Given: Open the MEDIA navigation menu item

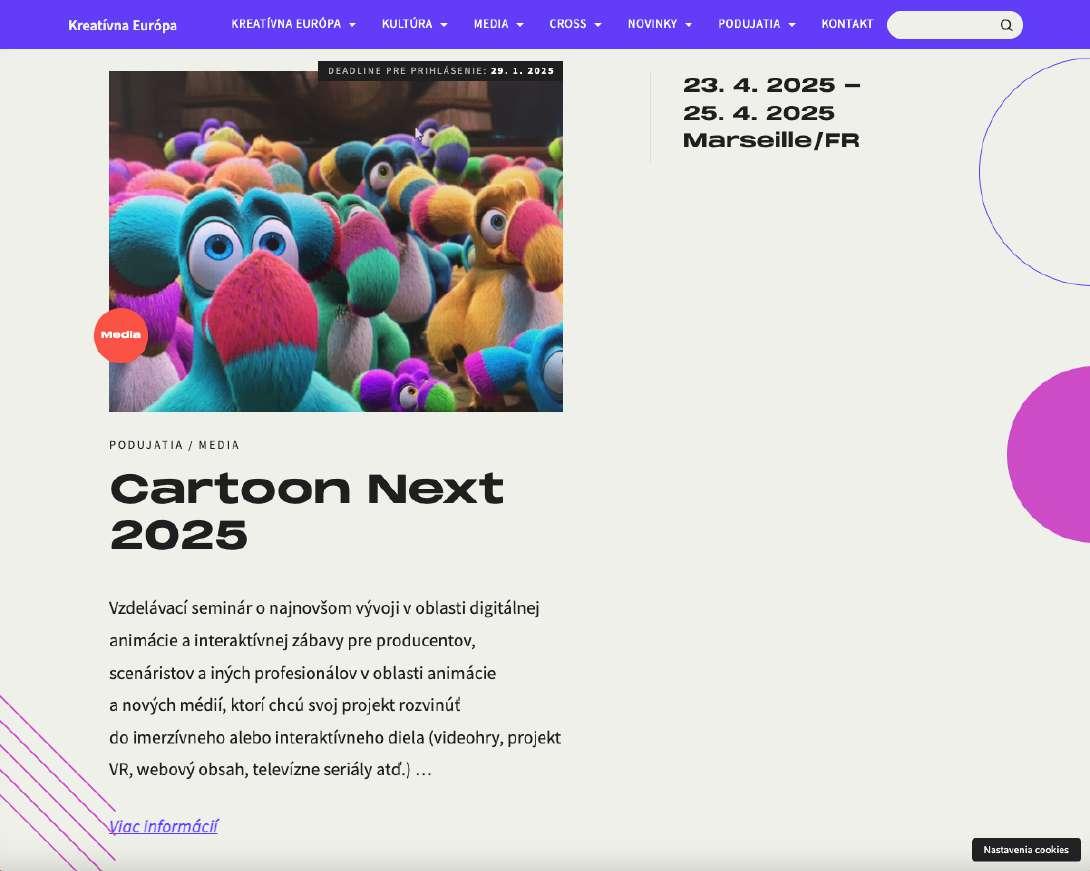Looking at the screenshot, I should tap(491, 24).
